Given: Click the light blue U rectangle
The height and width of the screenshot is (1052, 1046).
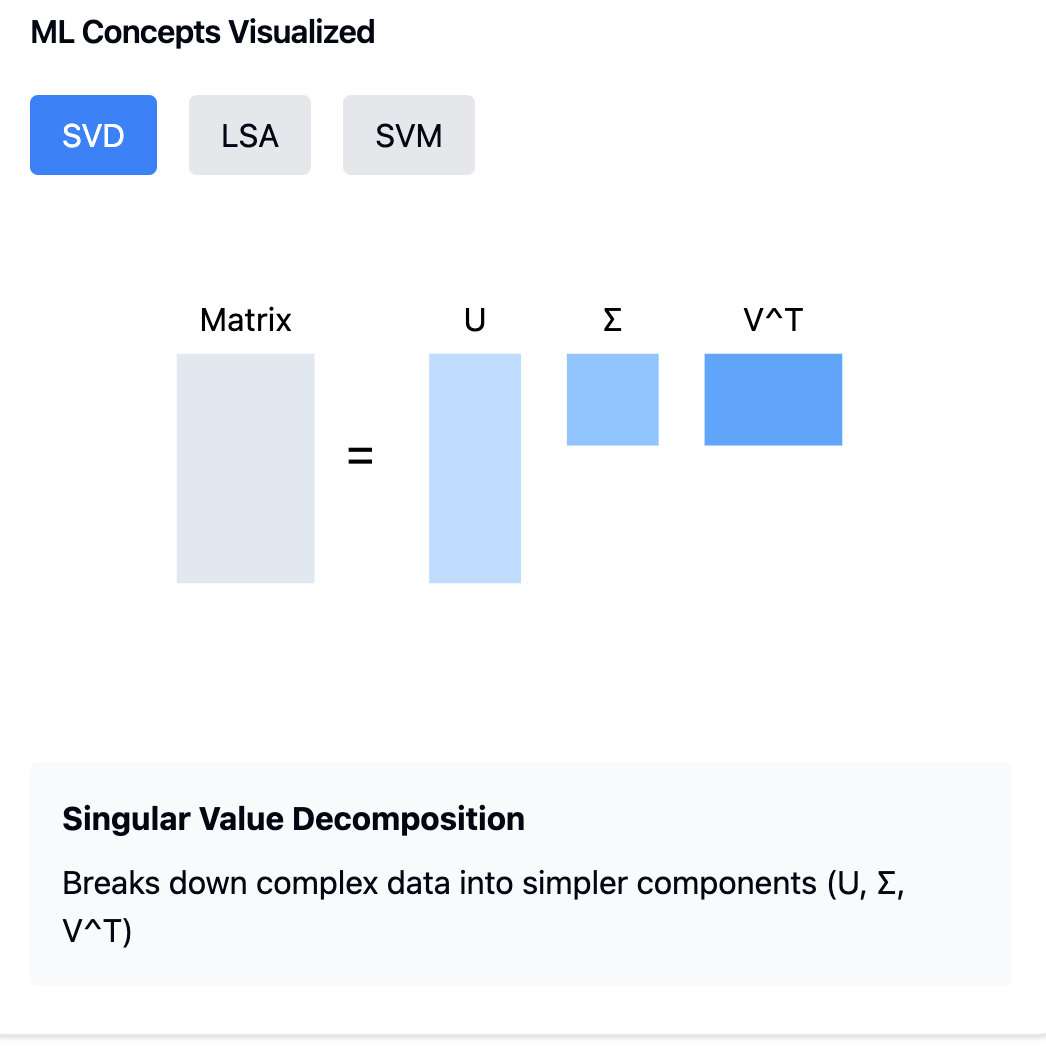Looking at the screenshot, I should (475, 467).
